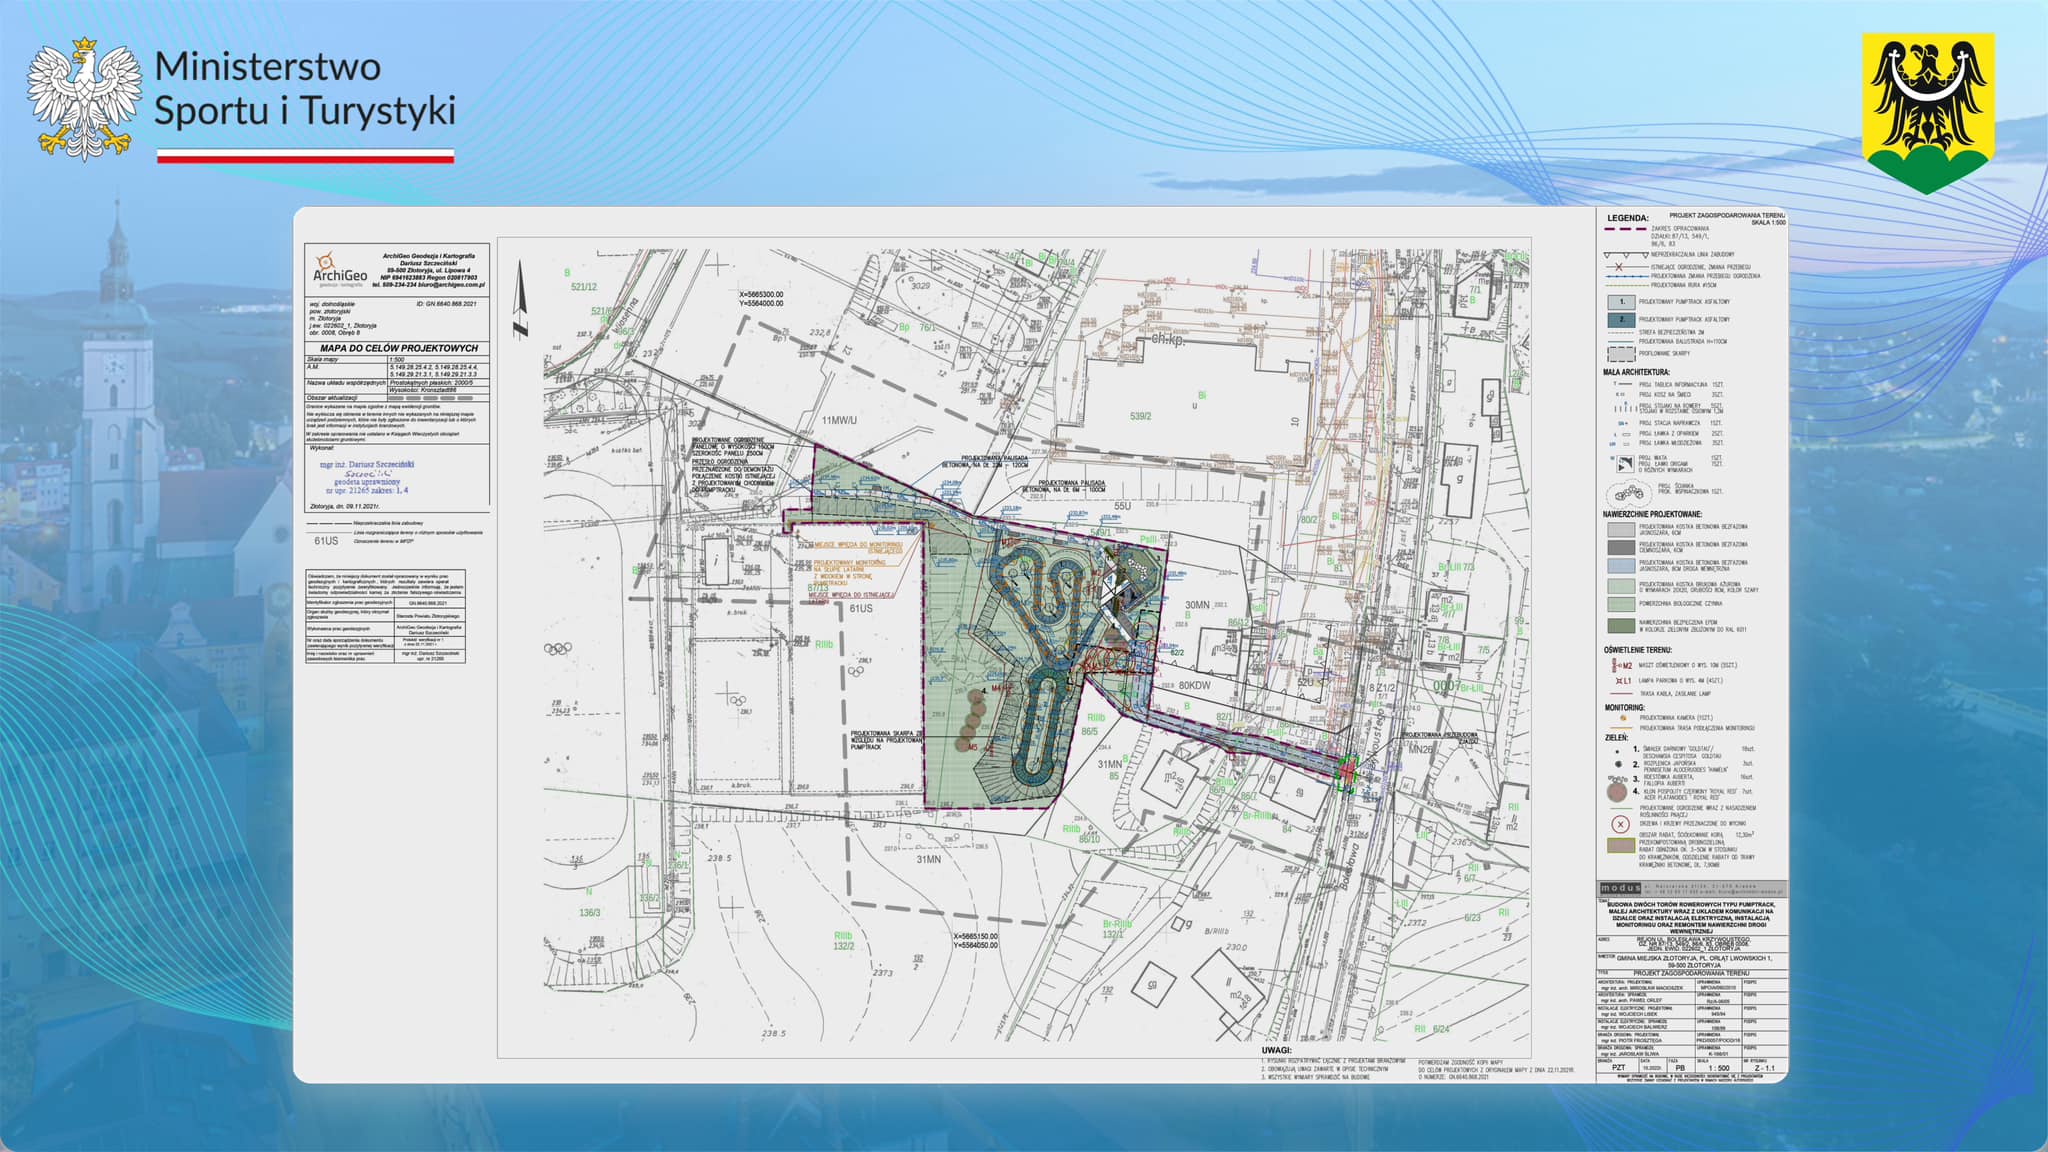This screenshot has height=1152, width=2048.
Task: Click the L1 park lamp legend symbol
Action: coord(1621,680)
